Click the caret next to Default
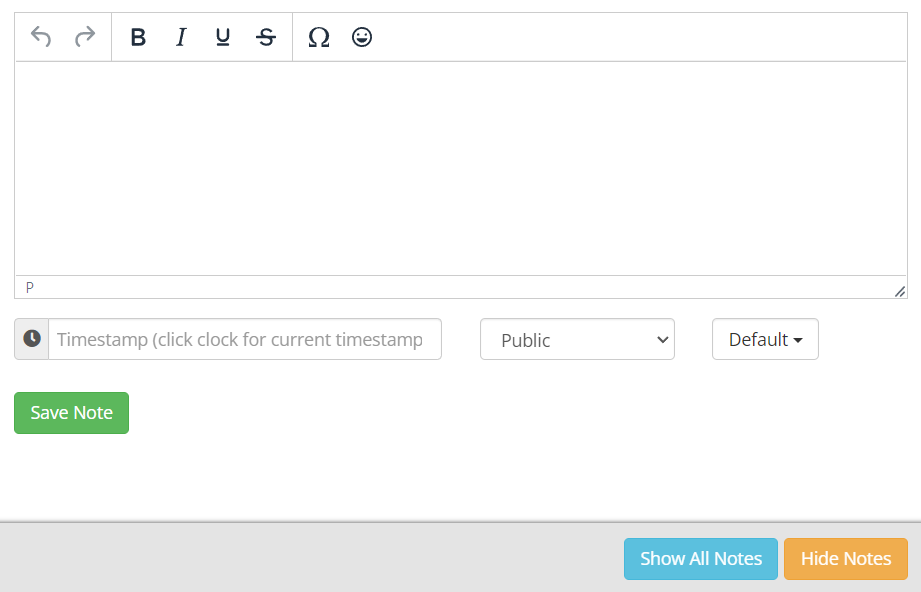Image resolution: width=921 pixels, height=592 pixels. pyautogui.click(x=798, y=340)
